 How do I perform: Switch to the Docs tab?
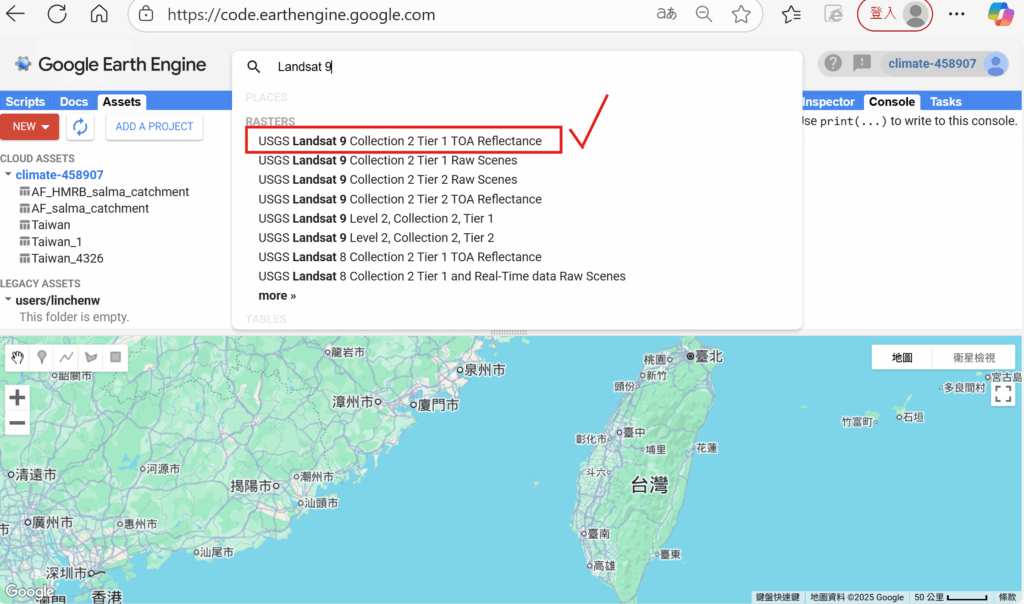coord(74,101)
